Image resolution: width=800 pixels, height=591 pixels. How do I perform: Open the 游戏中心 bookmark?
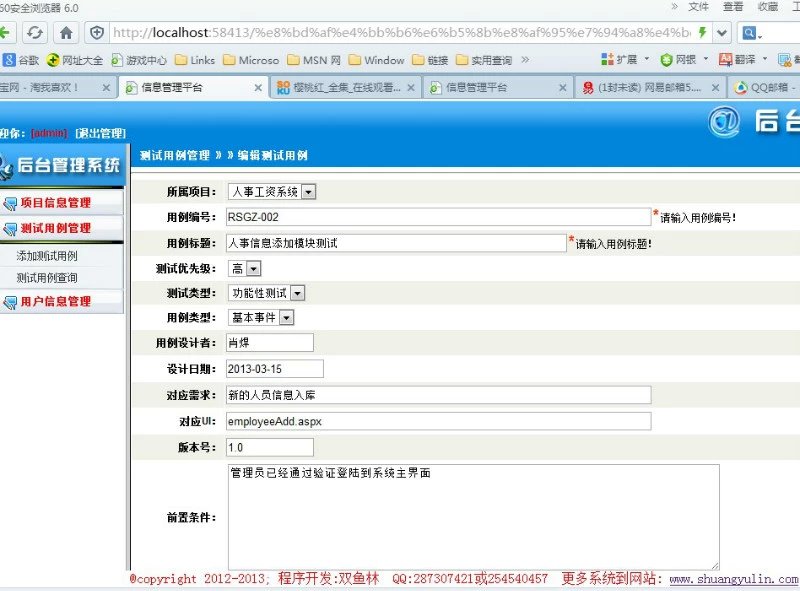pos(139,60)
